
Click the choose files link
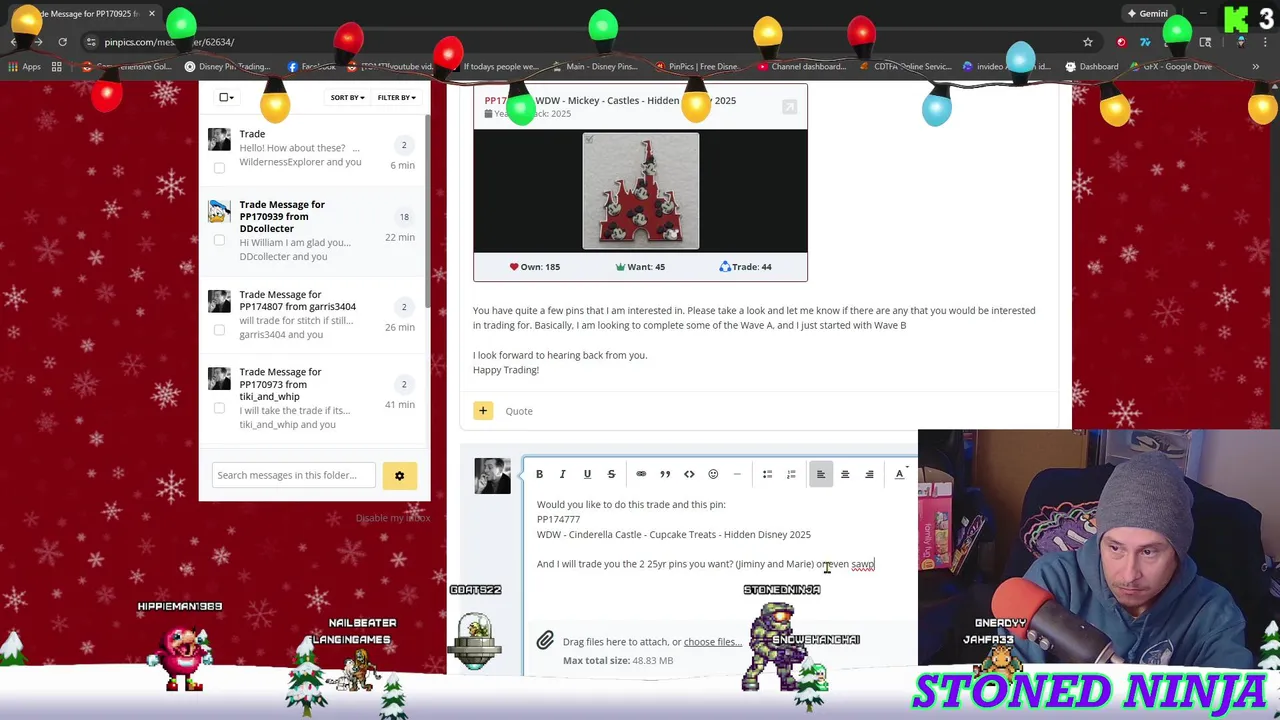(711, 642)
